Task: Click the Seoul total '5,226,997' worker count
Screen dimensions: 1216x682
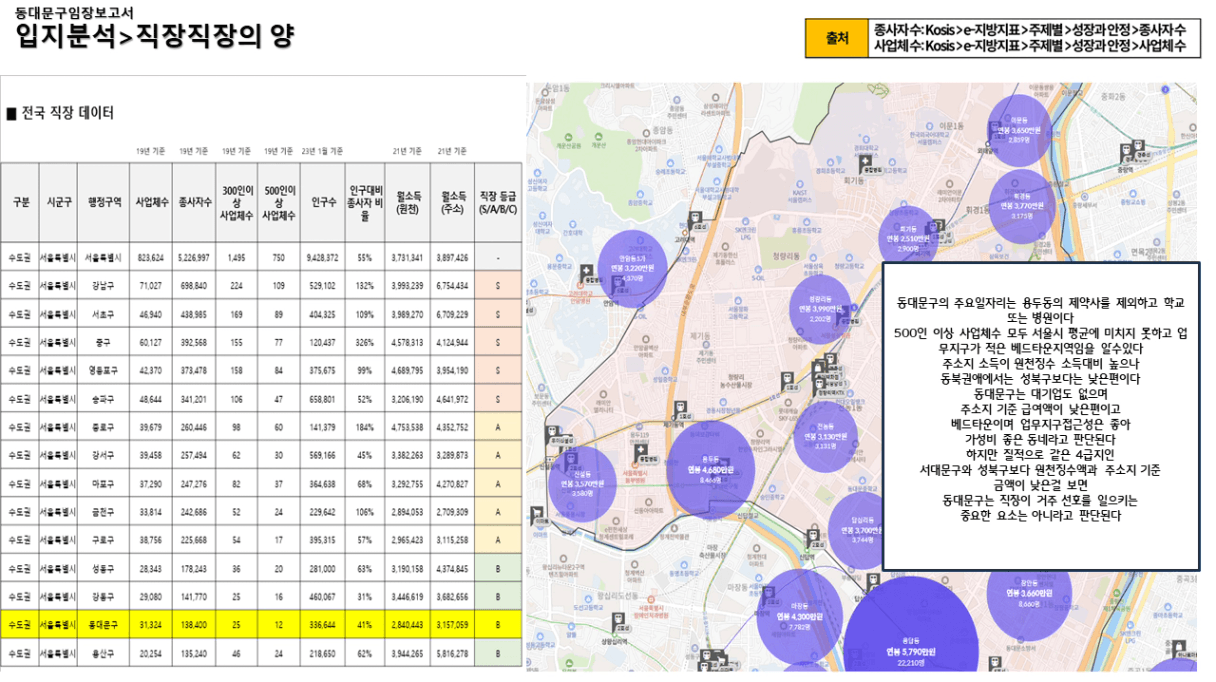Action: coord(192,258)
